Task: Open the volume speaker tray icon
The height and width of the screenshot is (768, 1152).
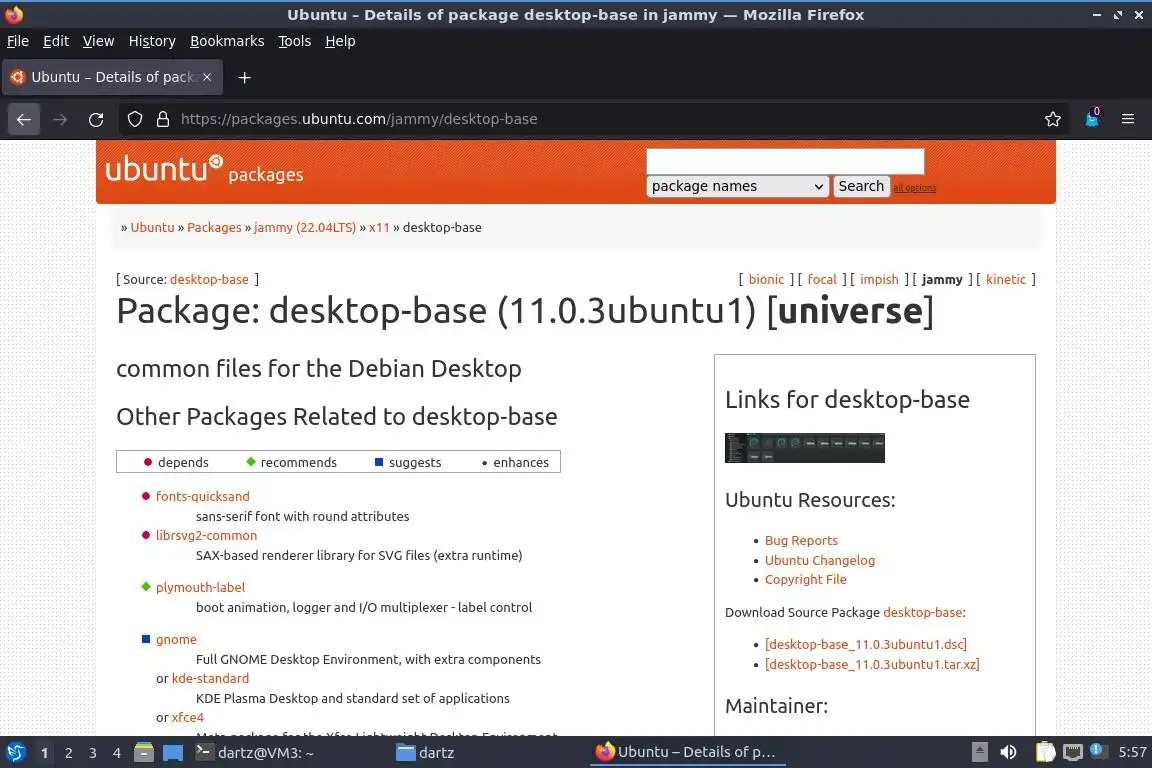Action: (x=1008, y=752)
